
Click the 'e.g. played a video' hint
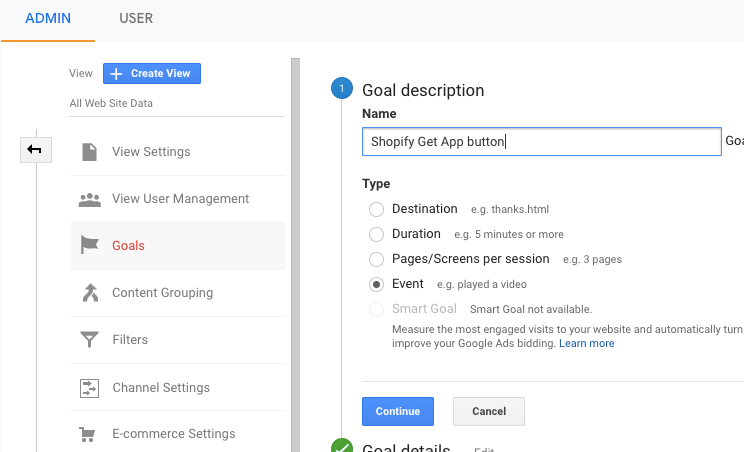482,284
